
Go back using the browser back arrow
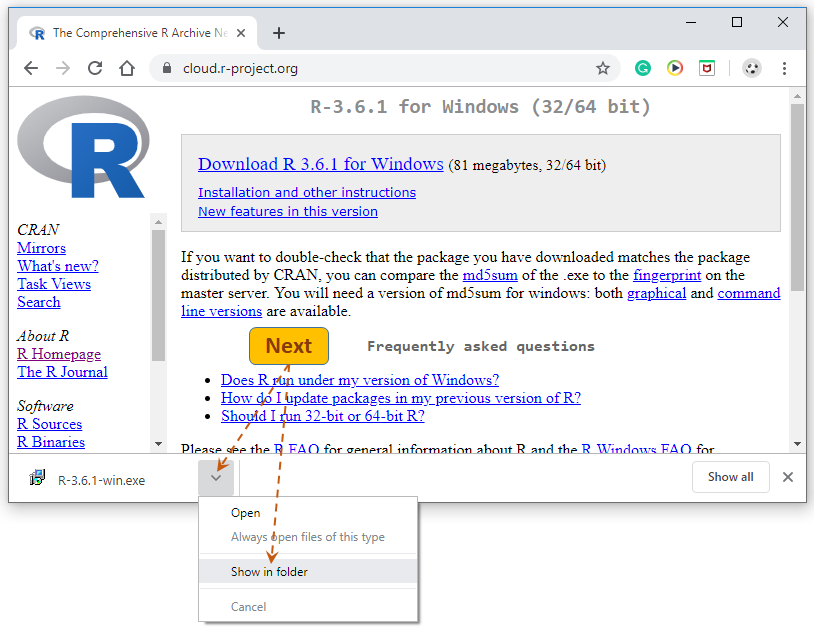point(31,68)
